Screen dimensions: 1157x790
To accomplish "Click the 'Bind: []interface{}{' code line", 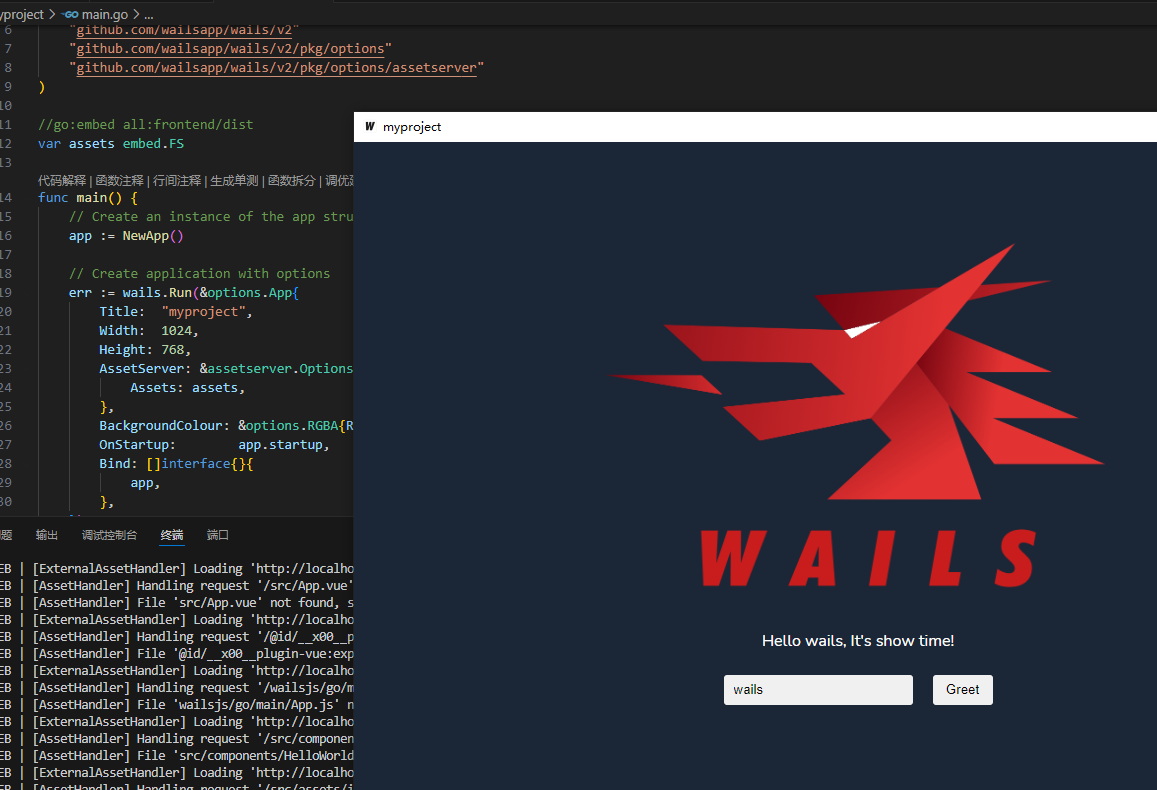I will point(176,464).
